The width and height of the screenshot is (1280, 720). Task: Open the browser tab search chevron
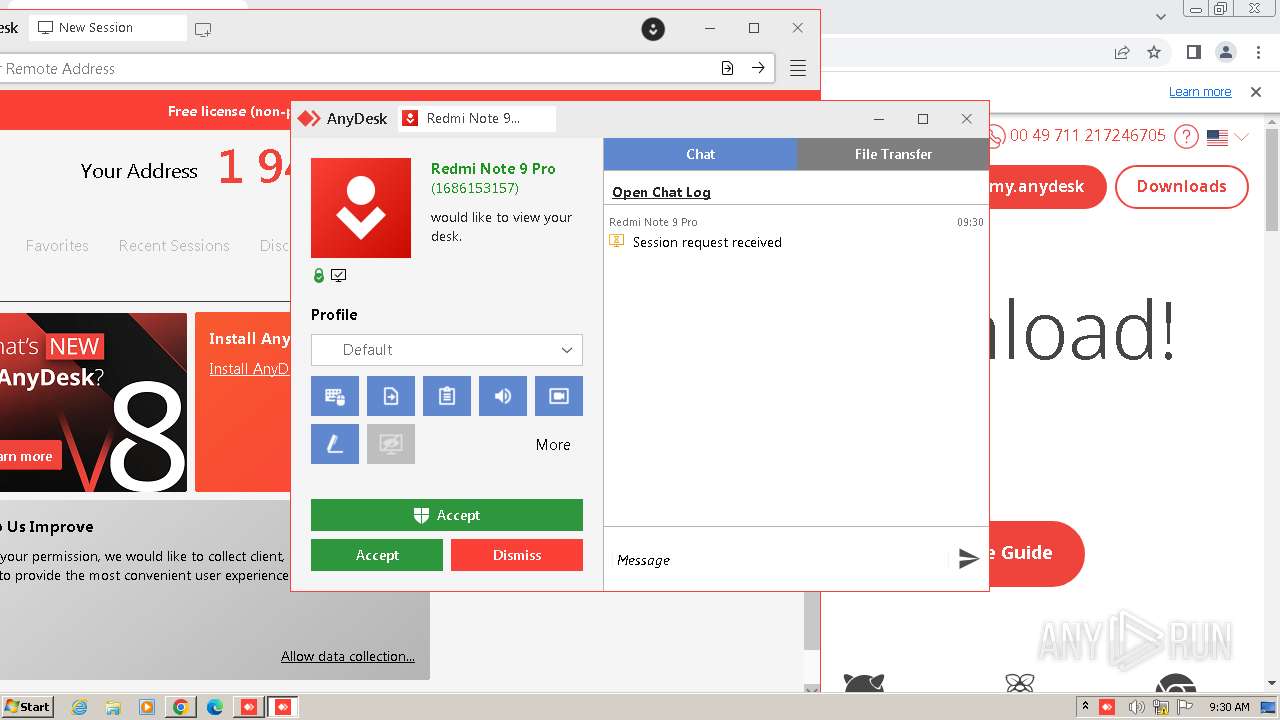1161,16
